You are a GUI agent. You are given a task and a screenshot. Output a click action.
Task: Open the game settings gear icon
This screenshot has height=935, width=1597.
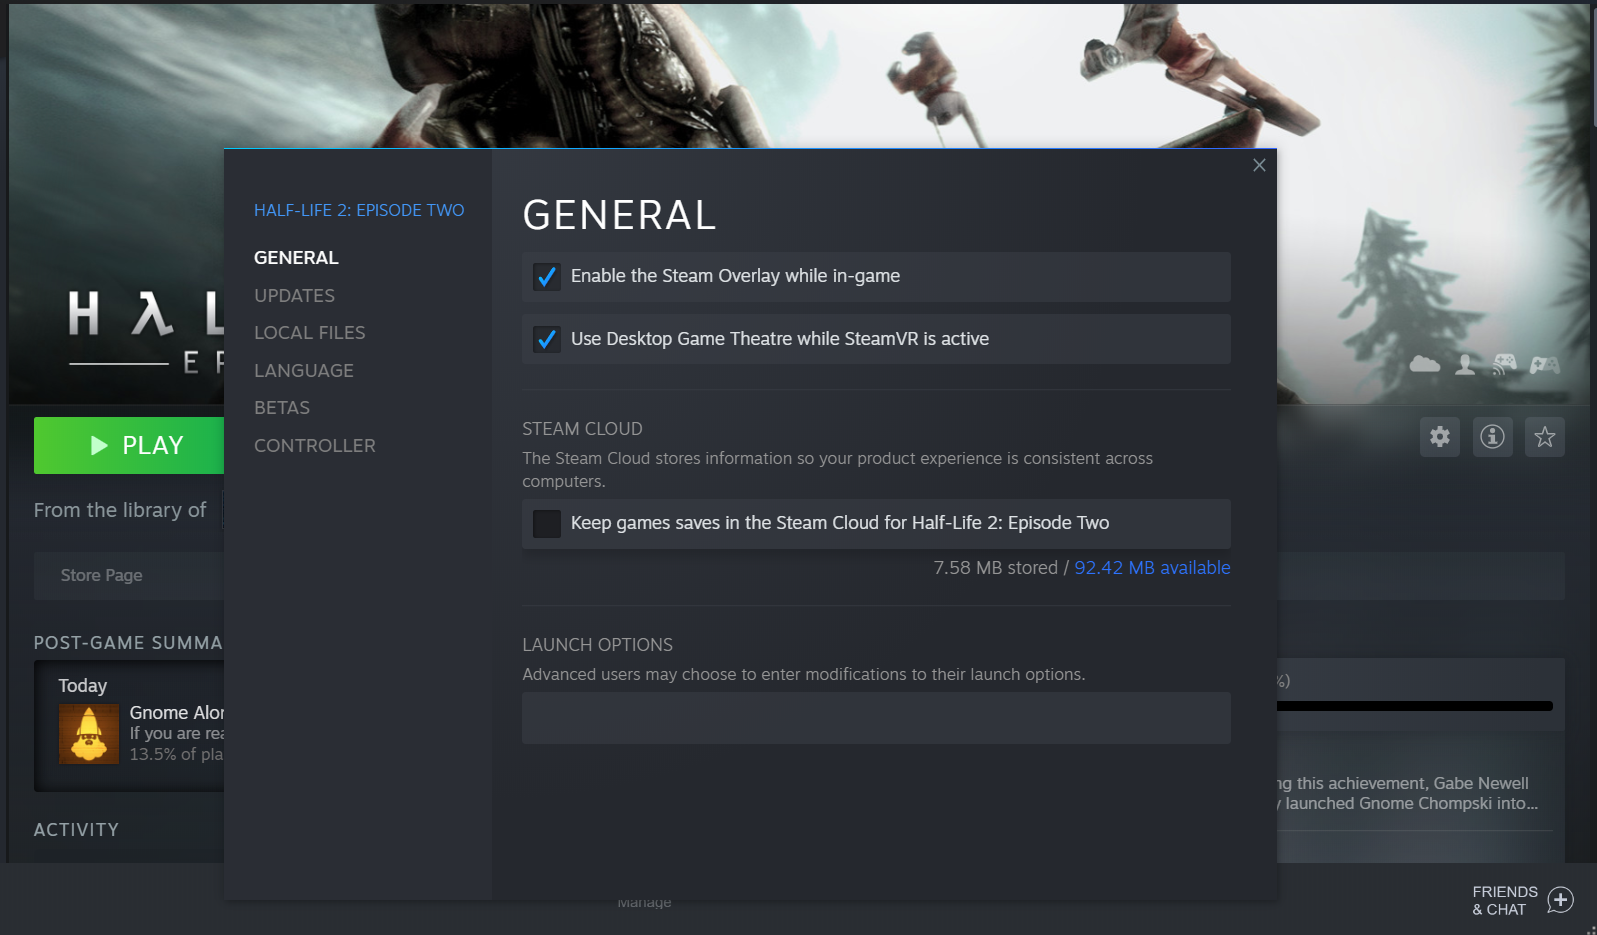[x=1440, y=437]
